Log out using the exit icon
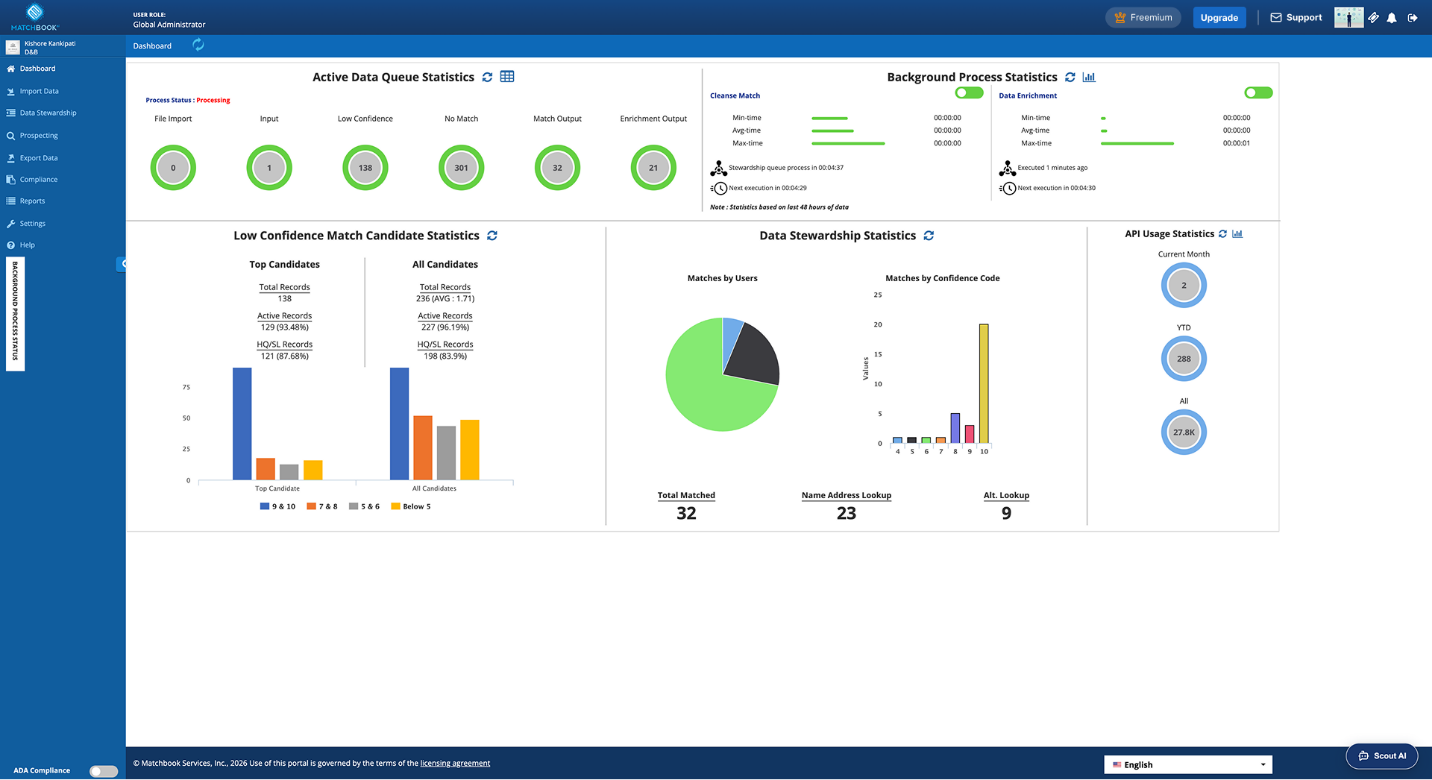Image resolution: width=1432 pixels, height=780 pixels. tap(1412, 18)
